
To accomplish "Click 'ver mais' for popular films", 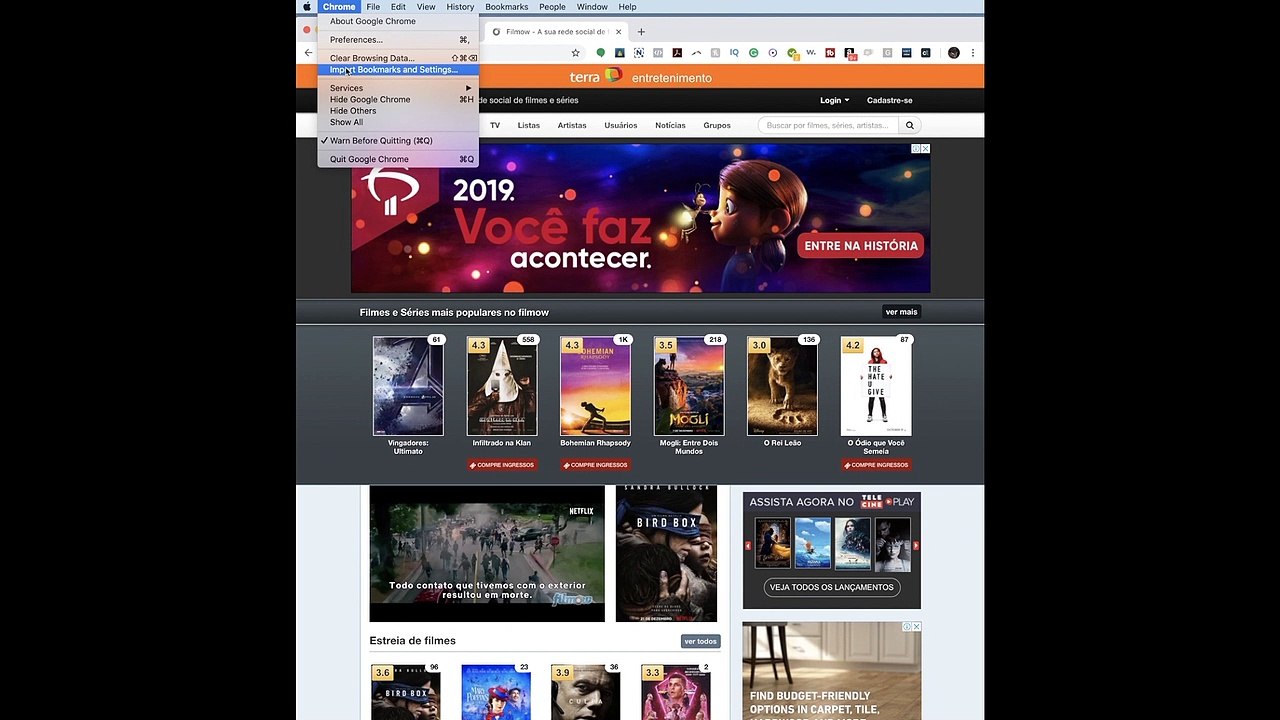I will pos(901,312).
